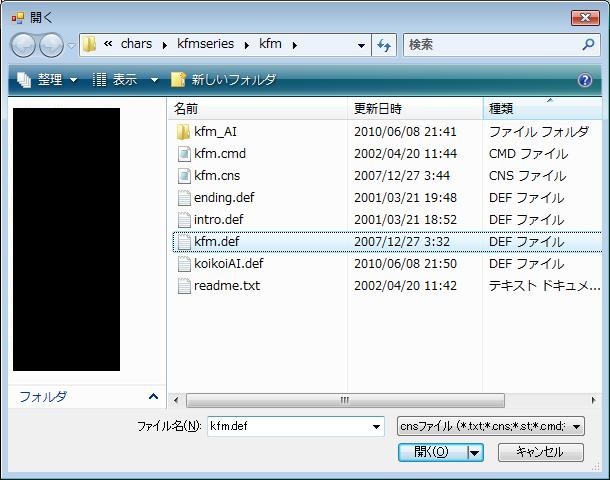610x480 pixels.
Task: Sort by 更新日時 column header
Action: point(415,108)
